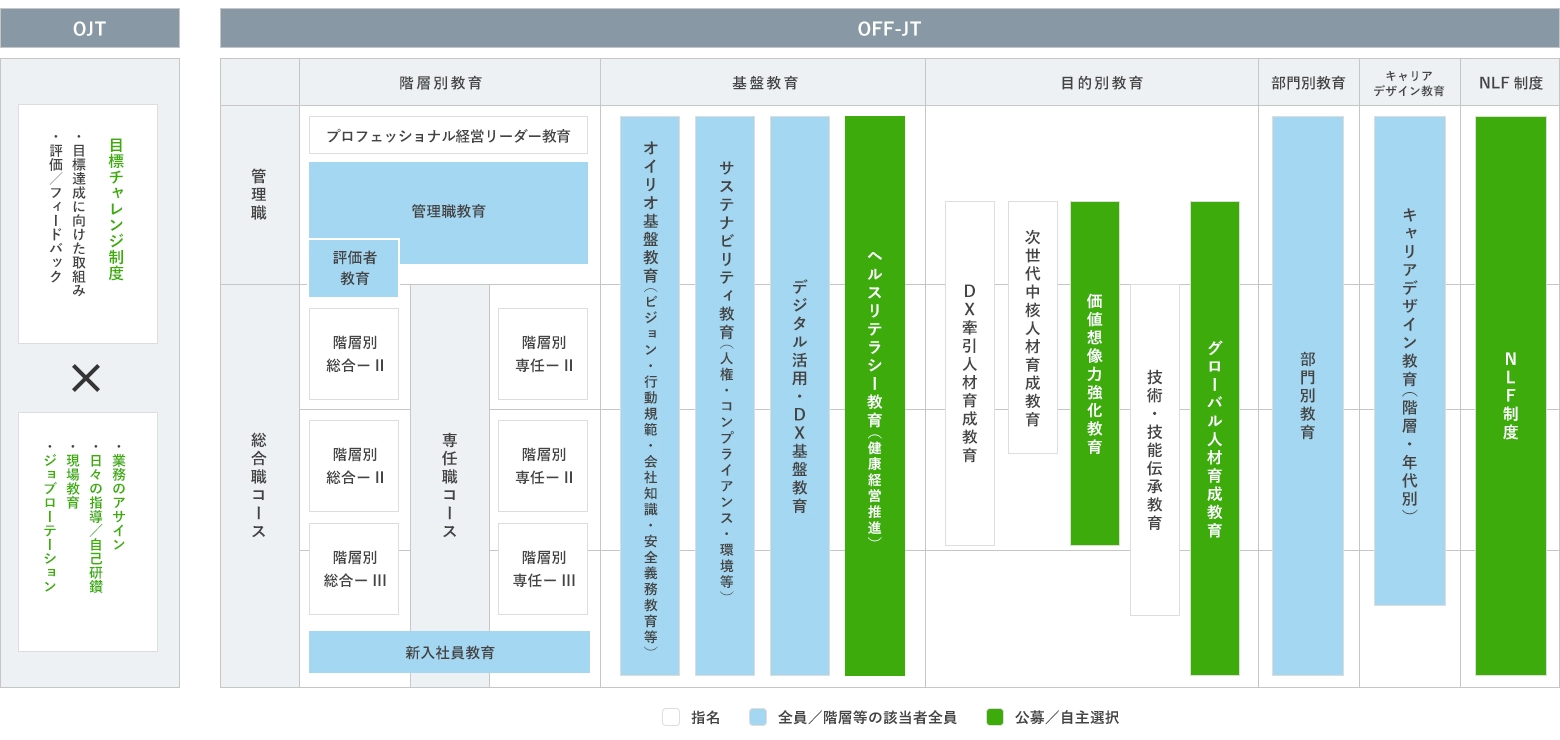Click the white legend swatch
The height and width of the screenshot is (740, 1560).
(670, 716)
